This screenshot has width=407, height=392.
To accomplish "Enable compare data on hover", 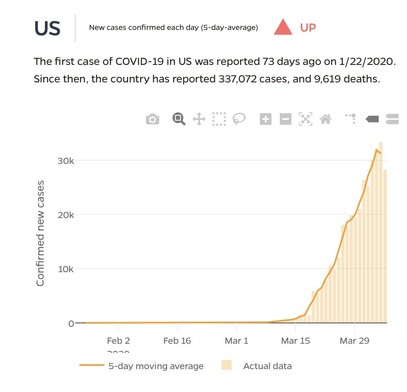I will coord(392,119).
